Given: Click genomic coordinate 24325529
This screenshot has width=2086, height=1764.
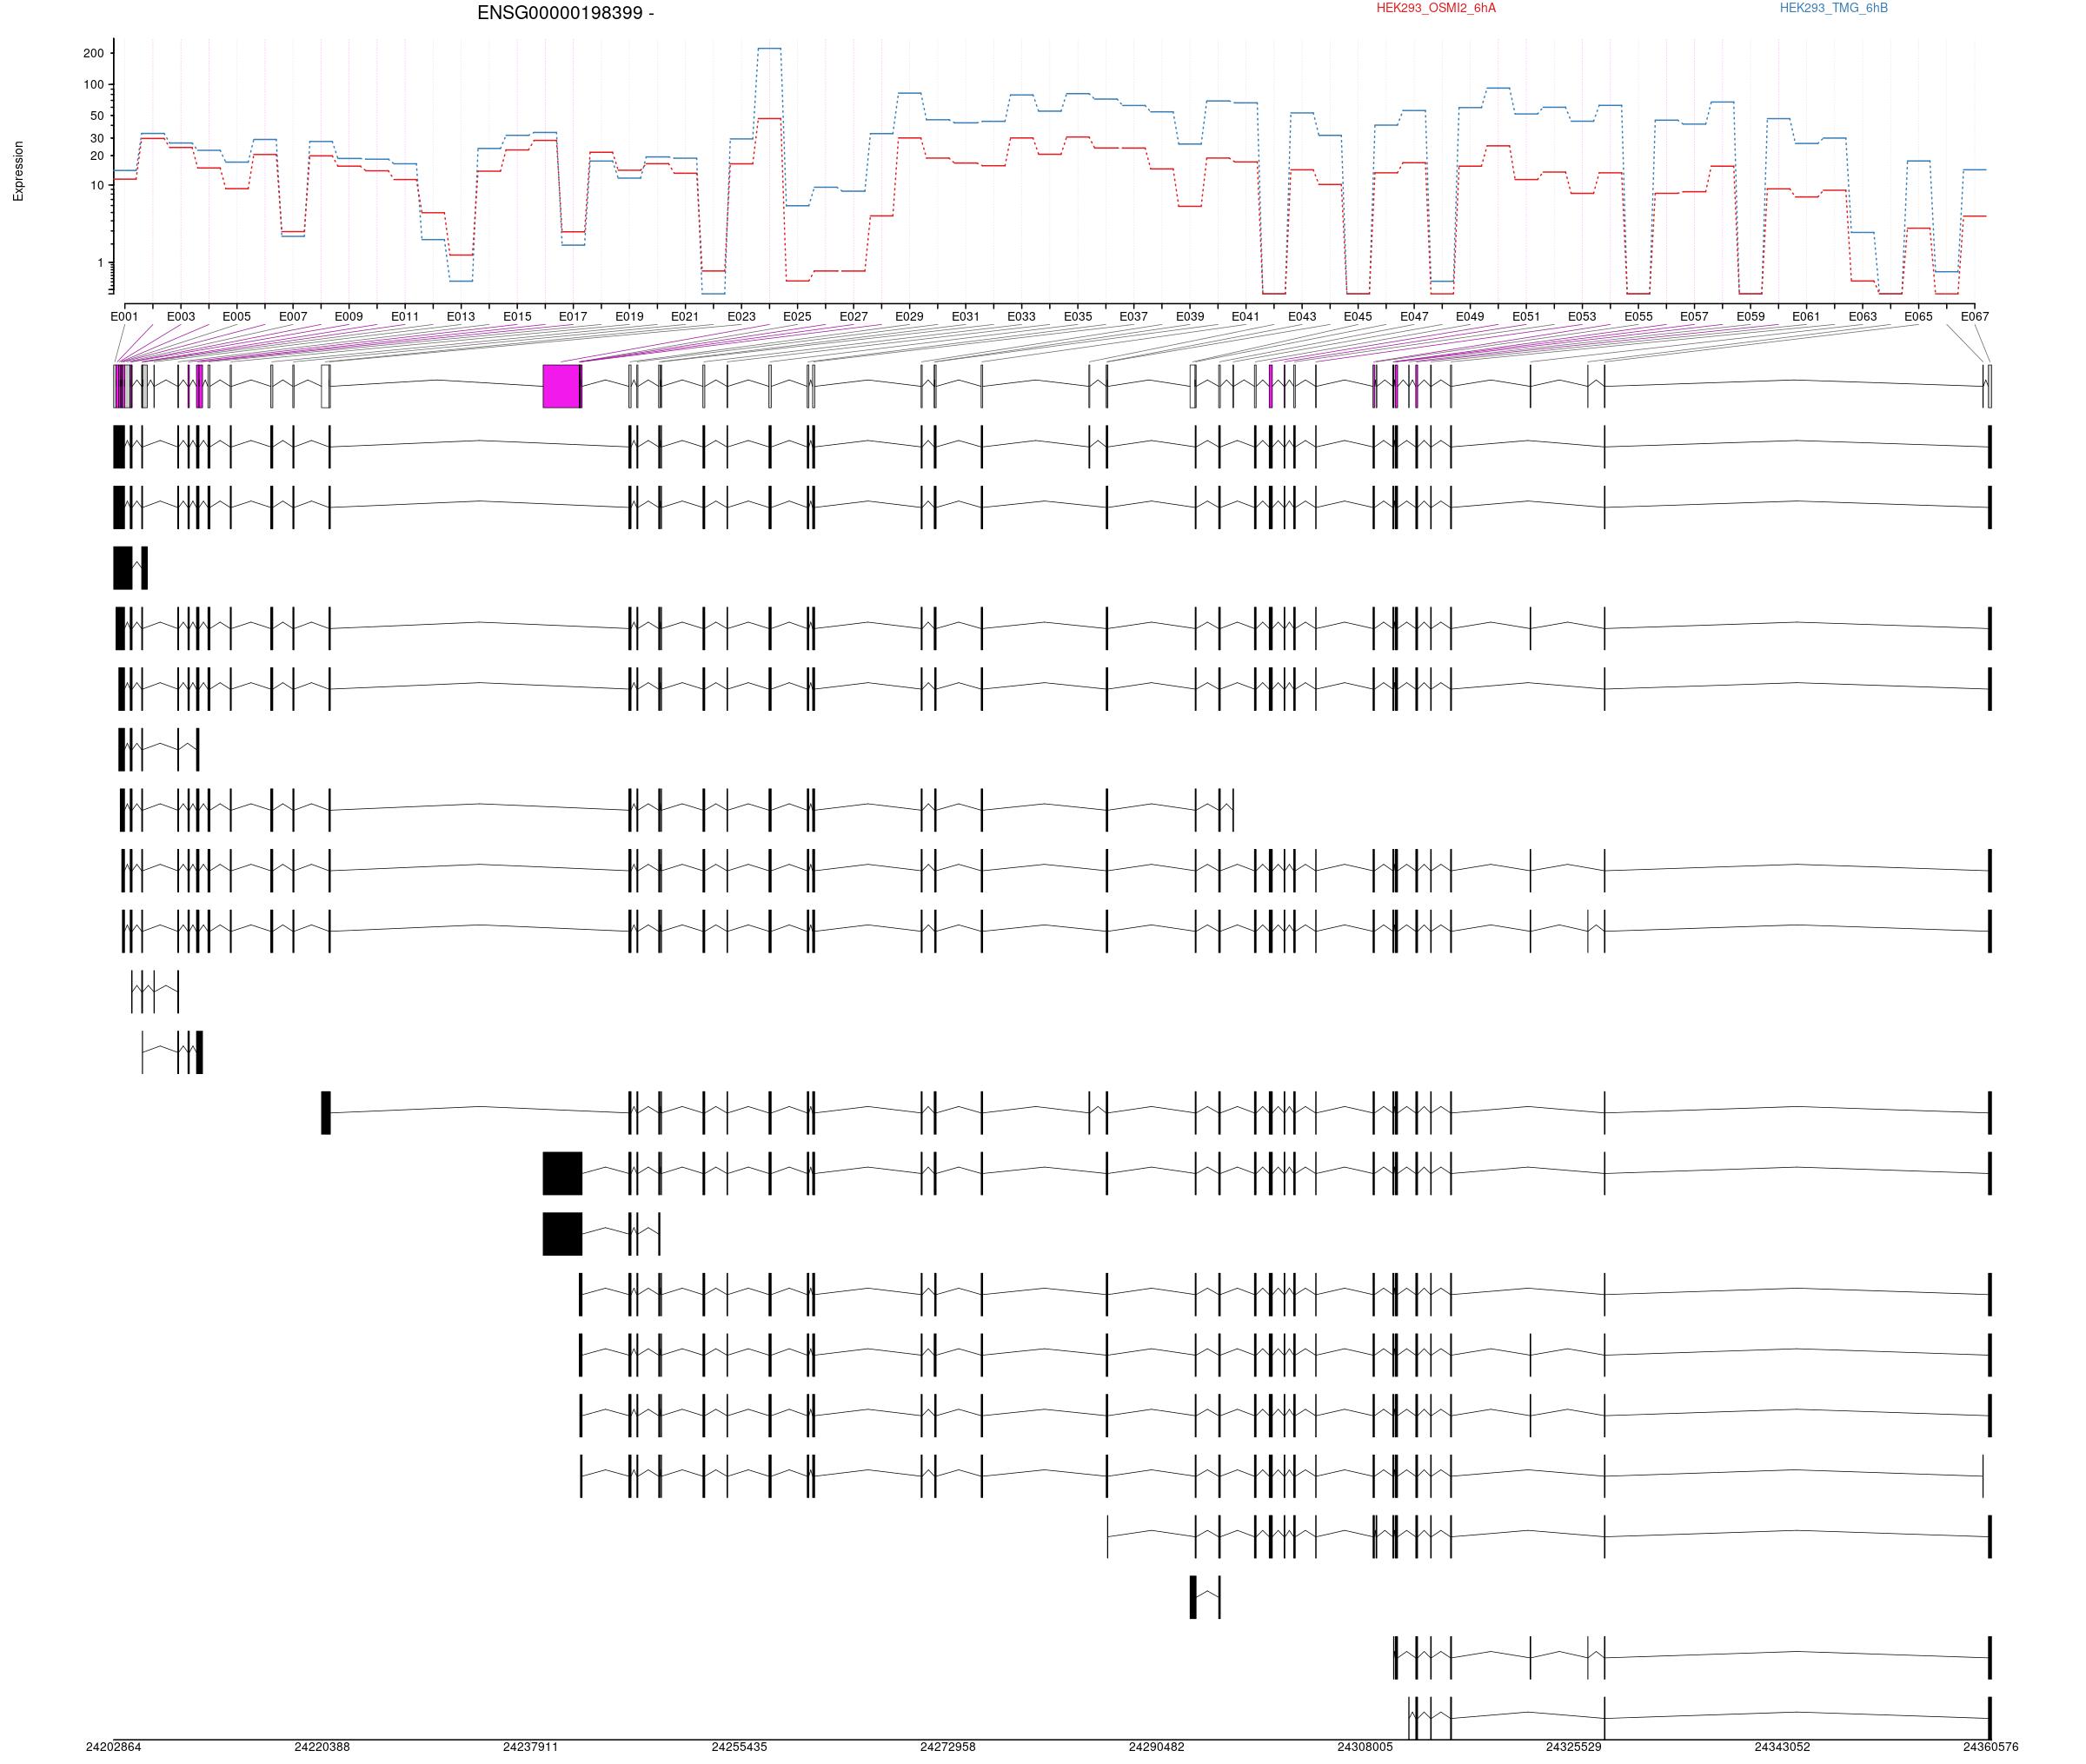Looking at the screenshot, I should [x=1574, y=1747].
